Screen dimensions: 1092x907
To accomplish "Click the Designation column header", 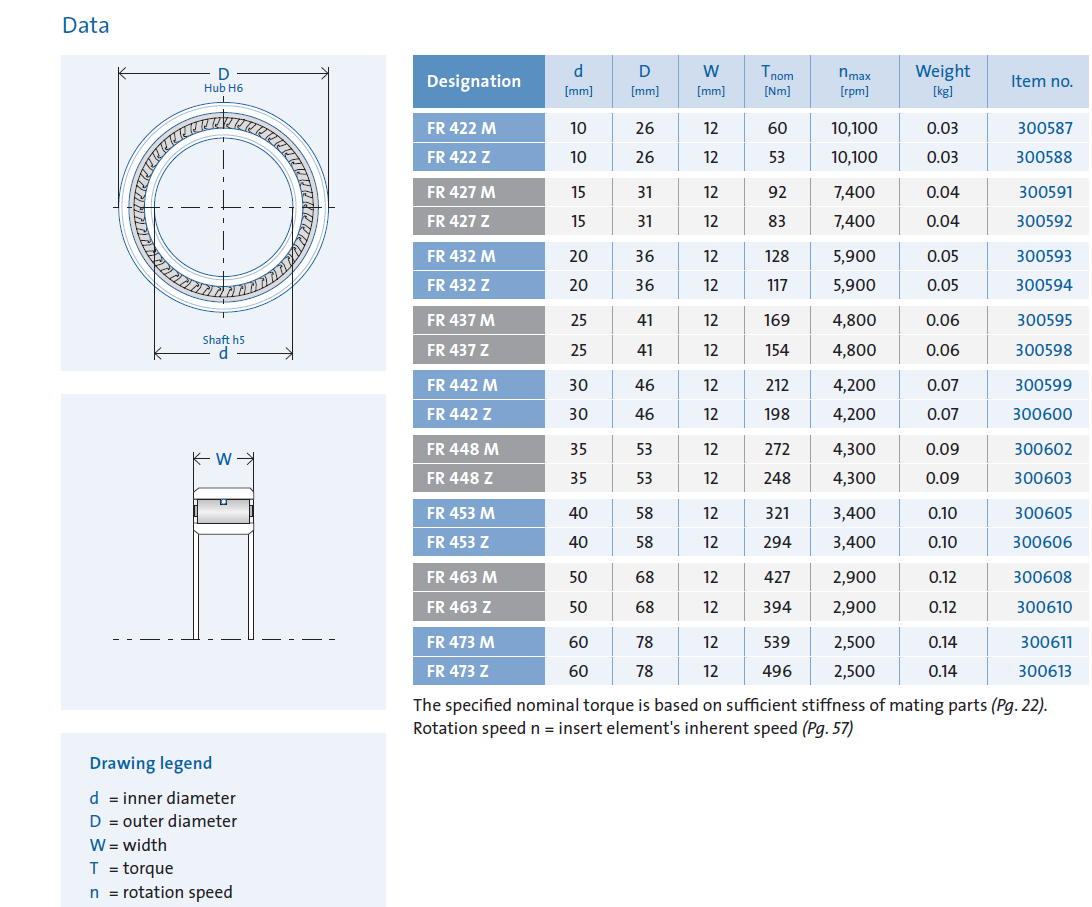I will 478,82.
